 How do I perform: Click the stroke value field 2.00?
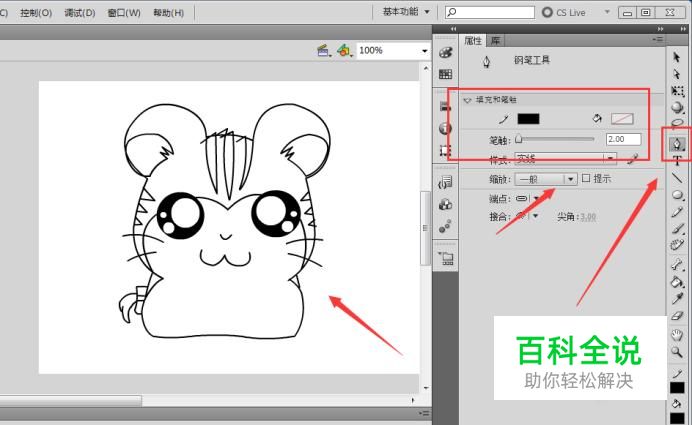click(x=623, y=139)
